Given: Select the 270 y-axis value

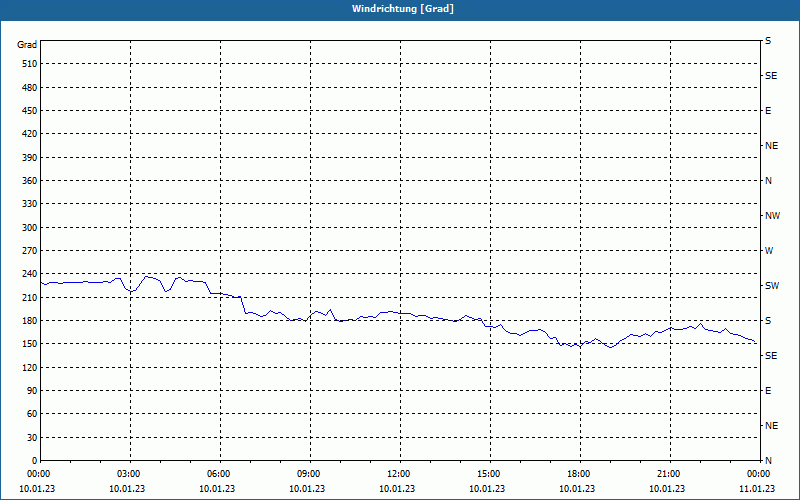Looking at the screenshot, I should 30,251.
